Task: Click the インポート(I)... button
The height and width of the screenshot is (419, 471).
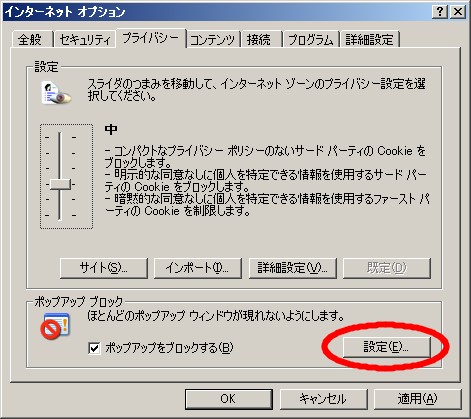Action: click(x=198, y=268)
